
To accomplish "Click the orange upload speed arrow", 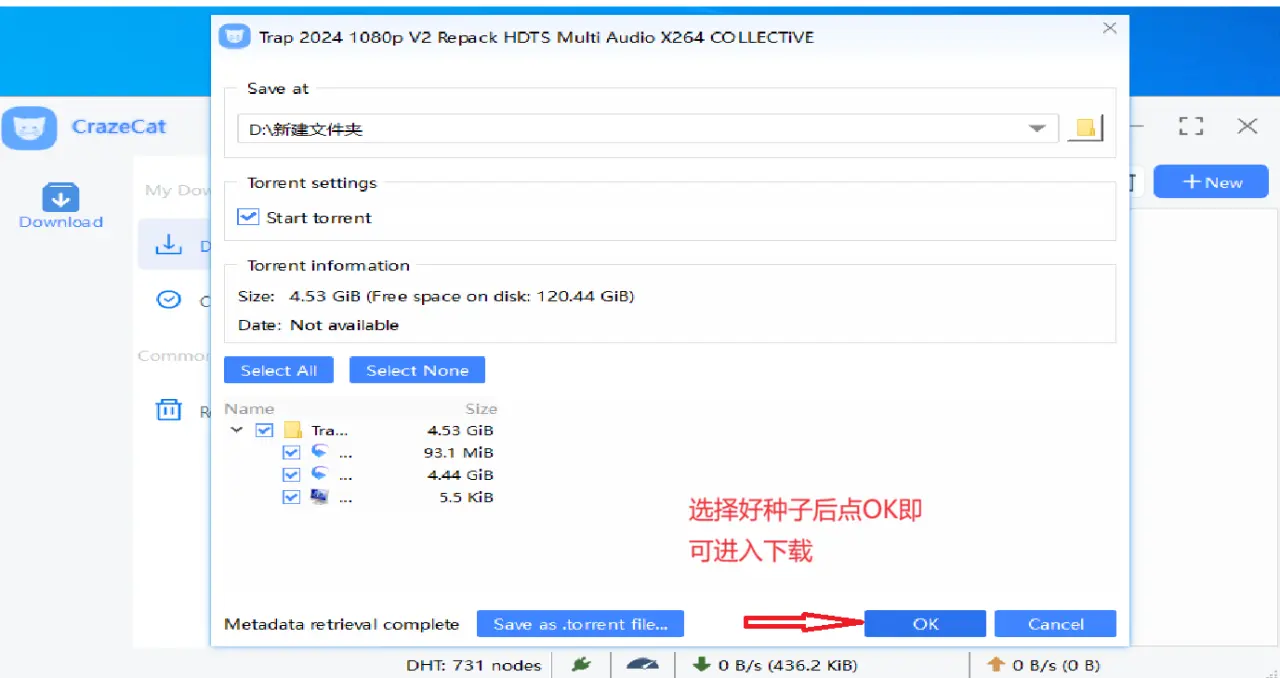I will point(995,664).
